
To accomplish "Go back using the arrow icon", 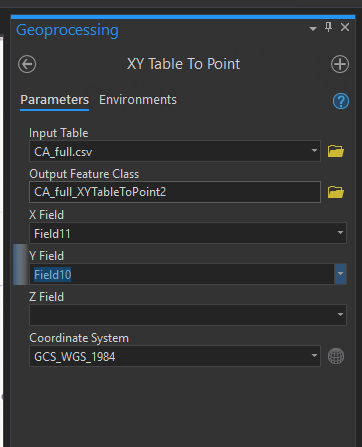I will tap(27, 64).
